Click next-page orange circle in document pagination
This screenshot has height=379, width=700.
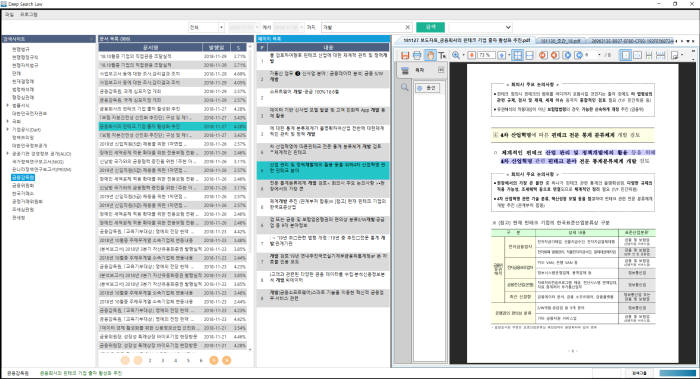point(214,360)
